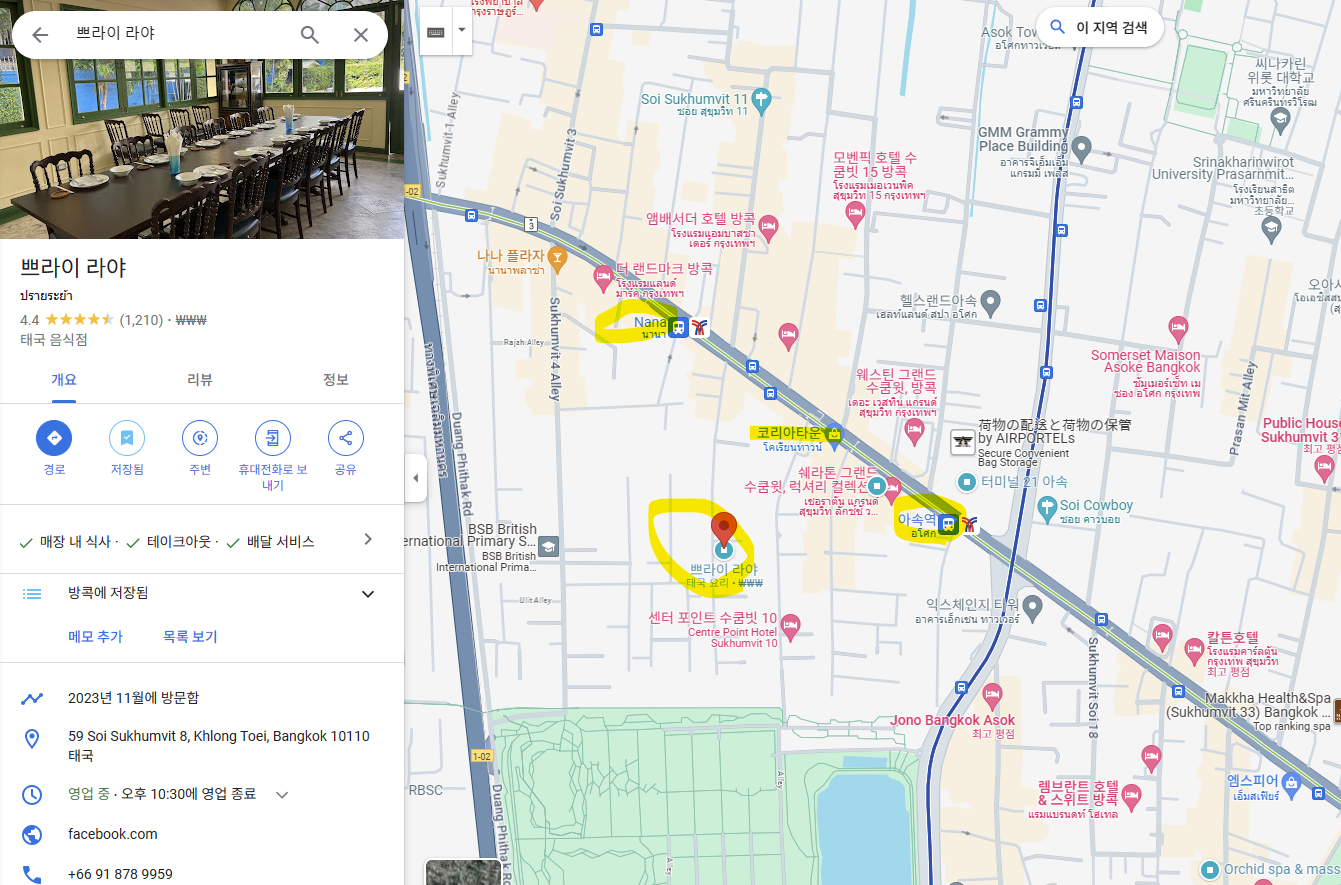Open the facebook.com website link
The width and height of the screenshot is (1341, 885).
[113, 834]
